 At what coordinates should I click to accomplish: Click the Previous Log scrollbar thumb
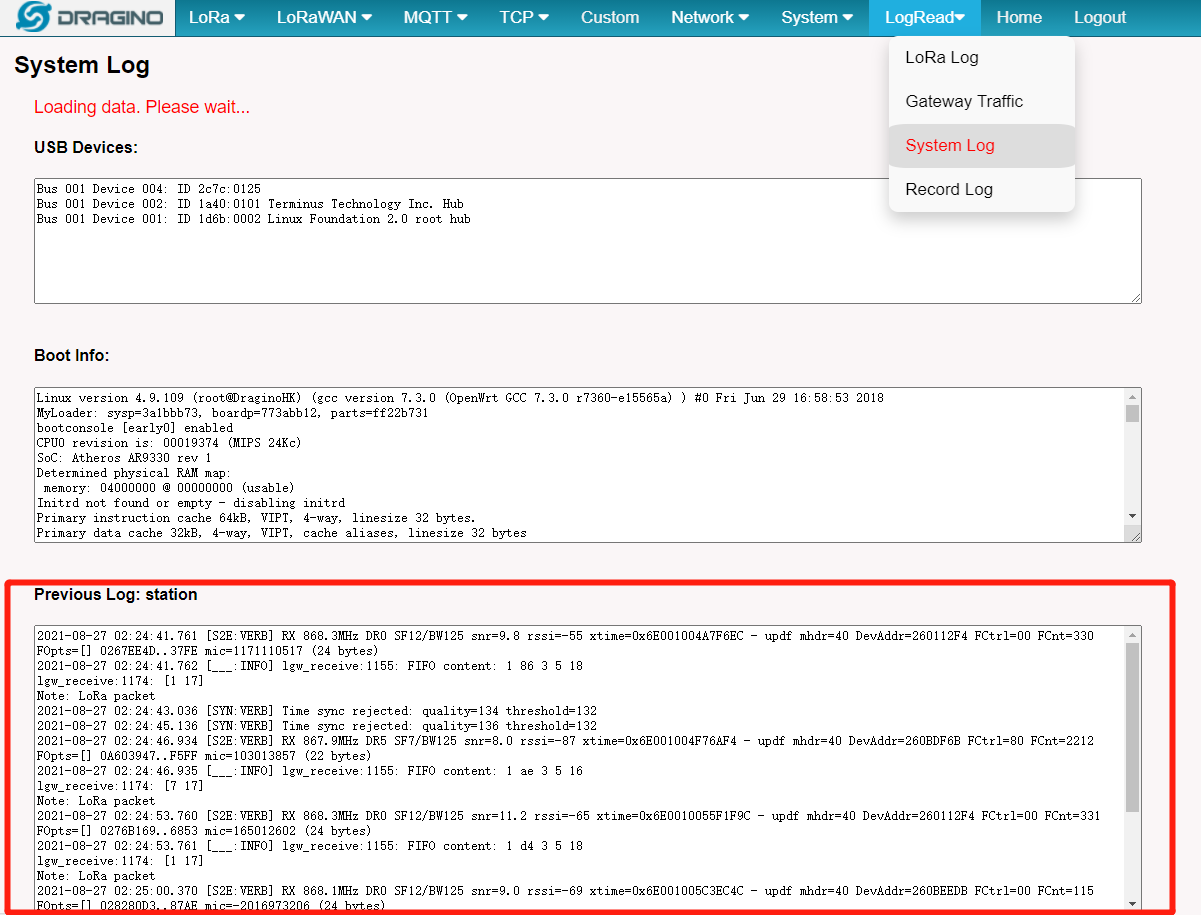coord(1132,727)
